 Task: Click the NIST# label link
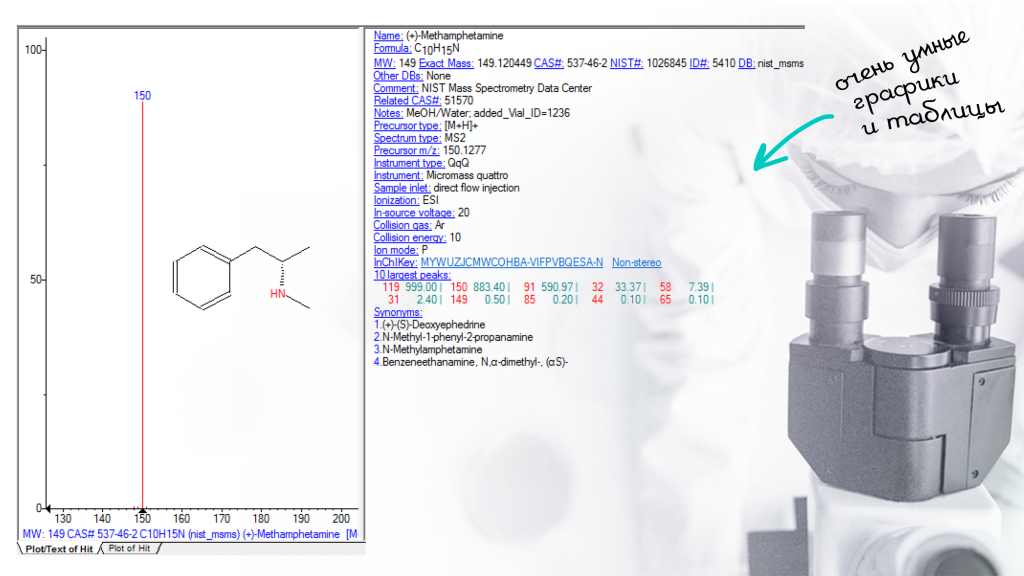[625, 63]
